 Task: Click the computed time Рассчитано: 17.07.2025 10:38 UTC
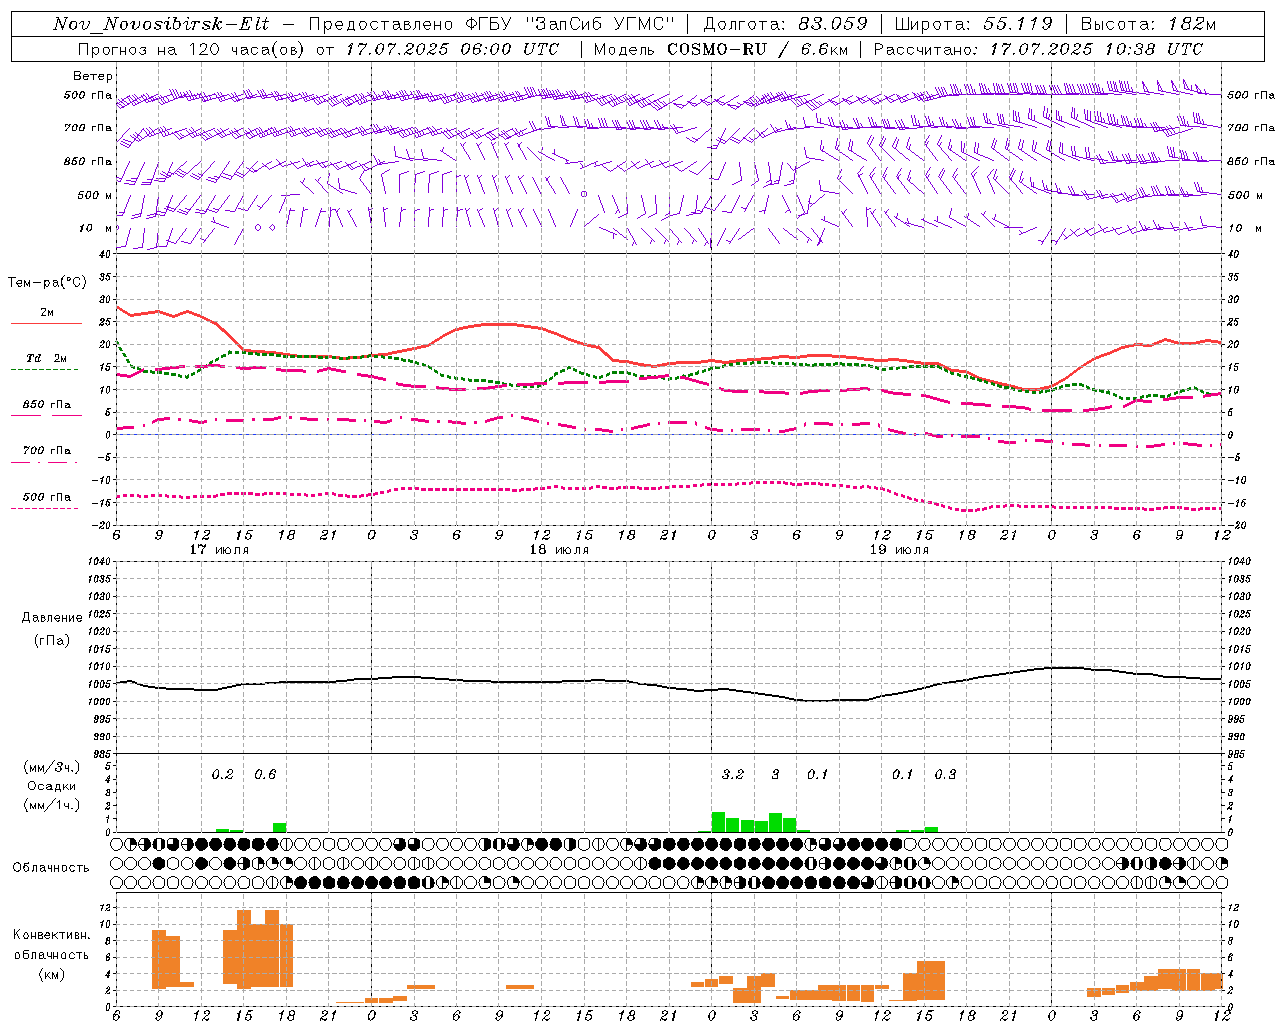coord(1038,49)
